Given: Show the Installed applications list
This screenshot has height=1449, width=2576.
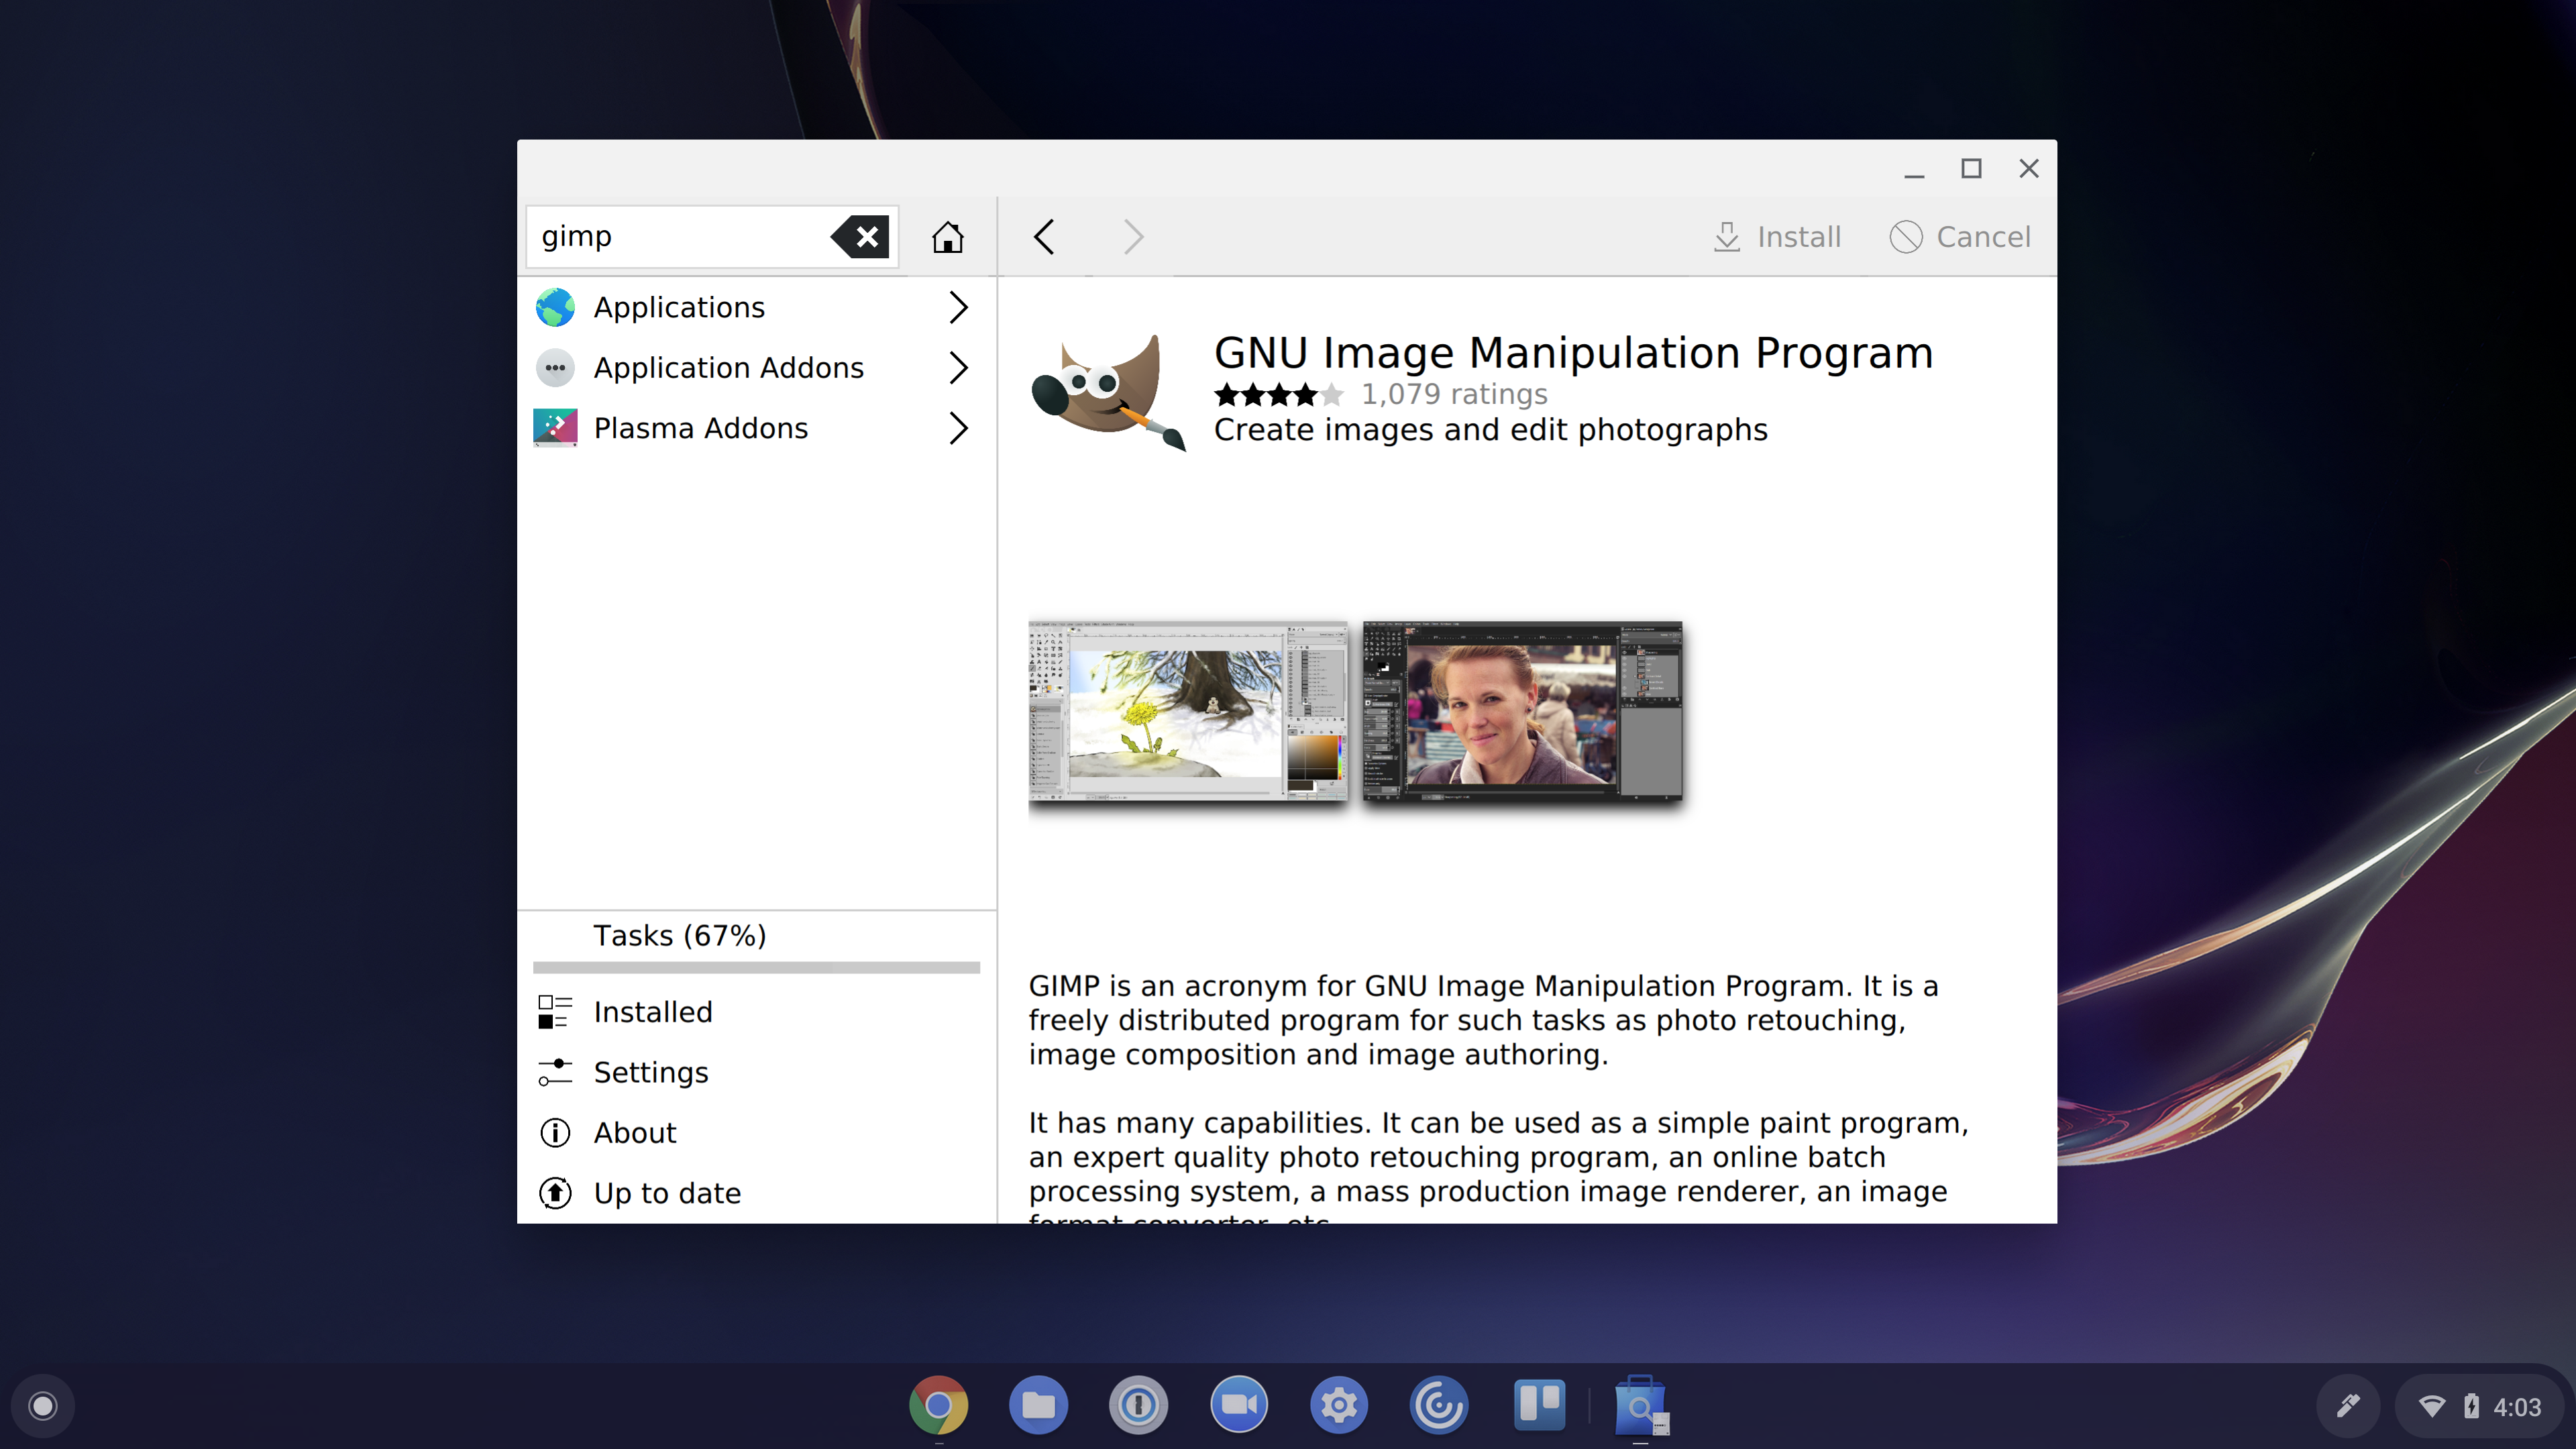Looking at the screenshot, I should click(x=756, y=1012).
